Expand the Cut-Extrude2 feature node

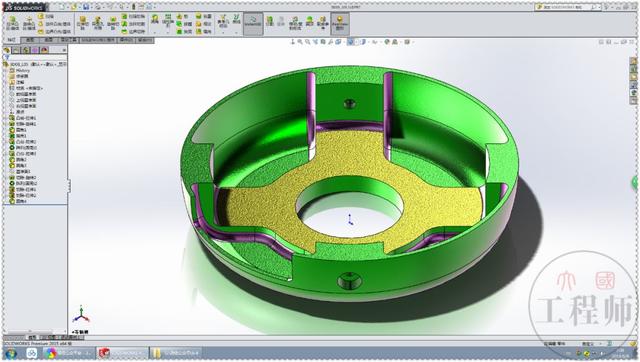click(x=5, y=195)
